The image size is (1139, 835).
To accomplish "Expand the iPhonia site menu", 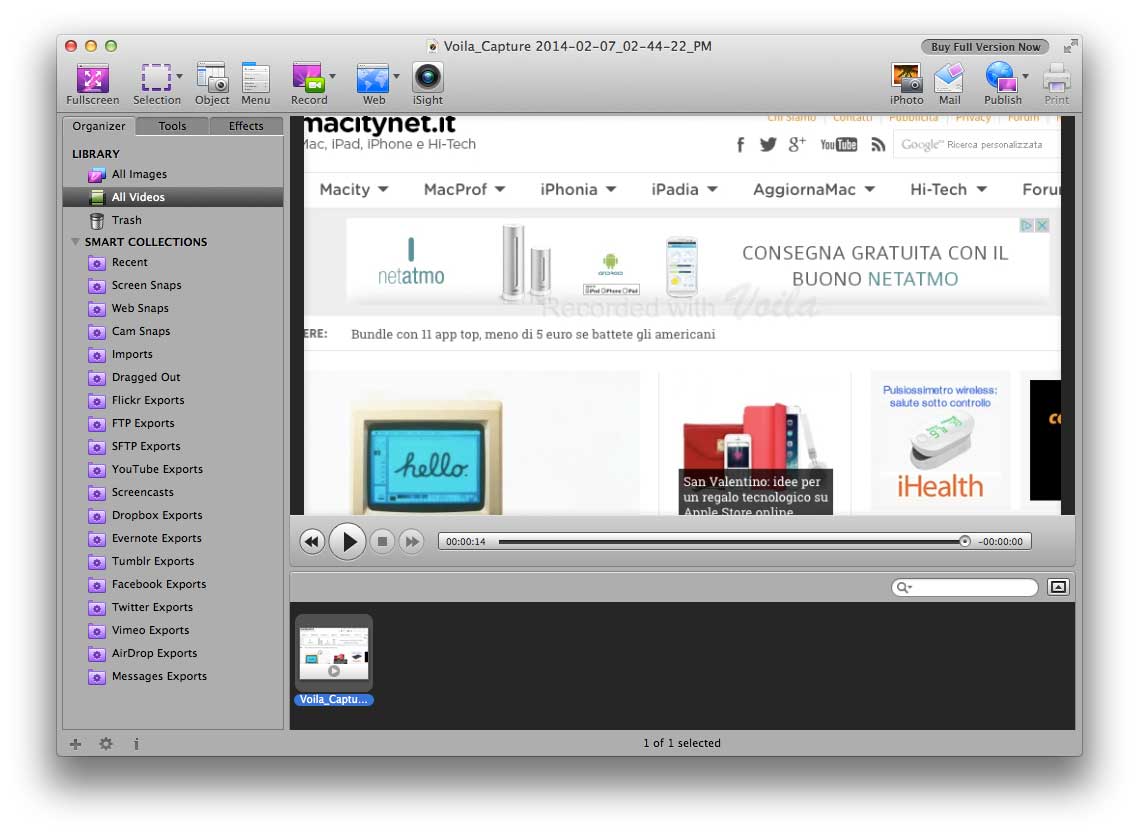I will tap(578, 190).
